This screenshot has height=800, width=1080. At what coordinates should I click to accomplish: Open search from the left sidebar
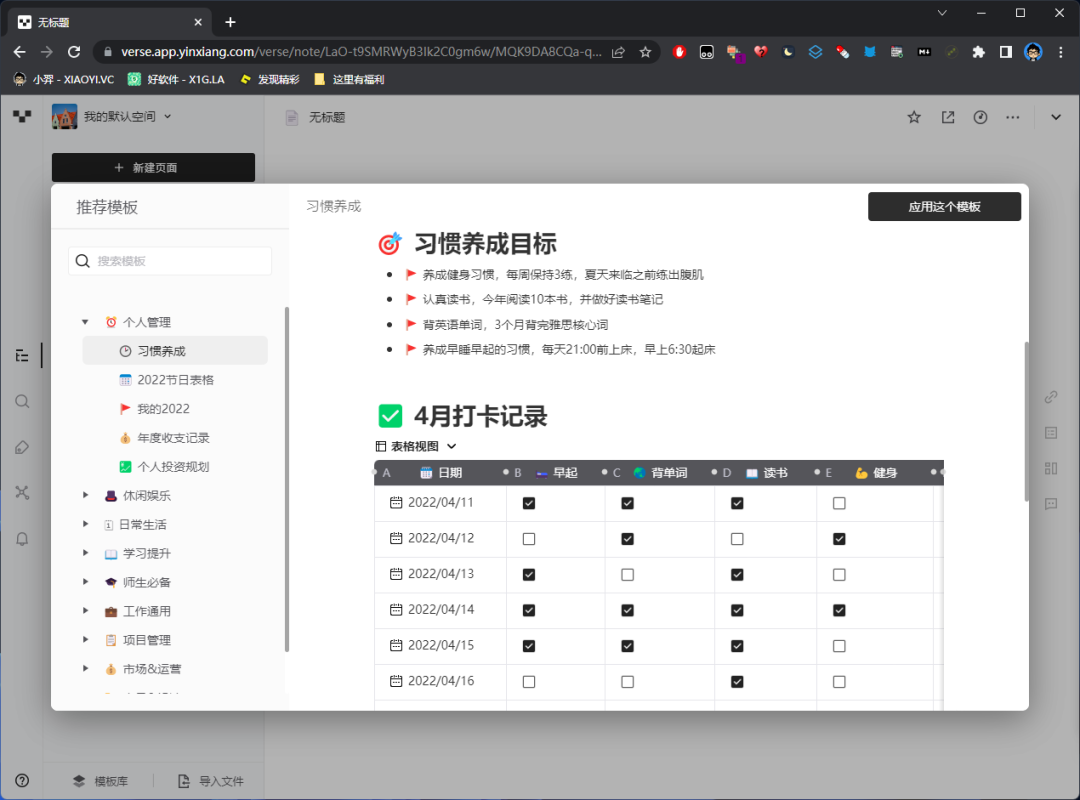22,401
